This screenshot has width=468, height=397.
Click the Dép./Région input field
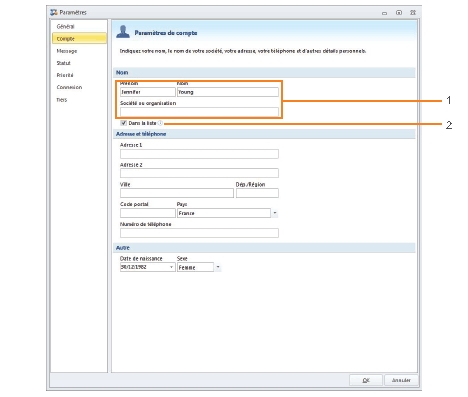pos(257,193)
